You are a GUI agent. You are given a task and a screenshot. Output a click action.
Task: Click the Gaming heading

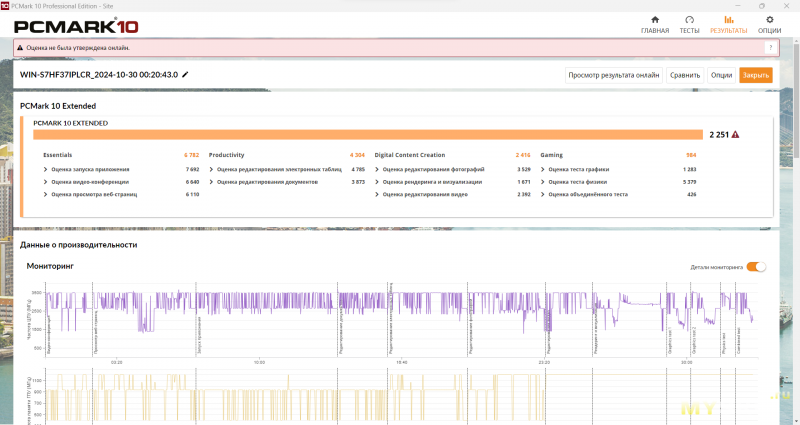552,155
